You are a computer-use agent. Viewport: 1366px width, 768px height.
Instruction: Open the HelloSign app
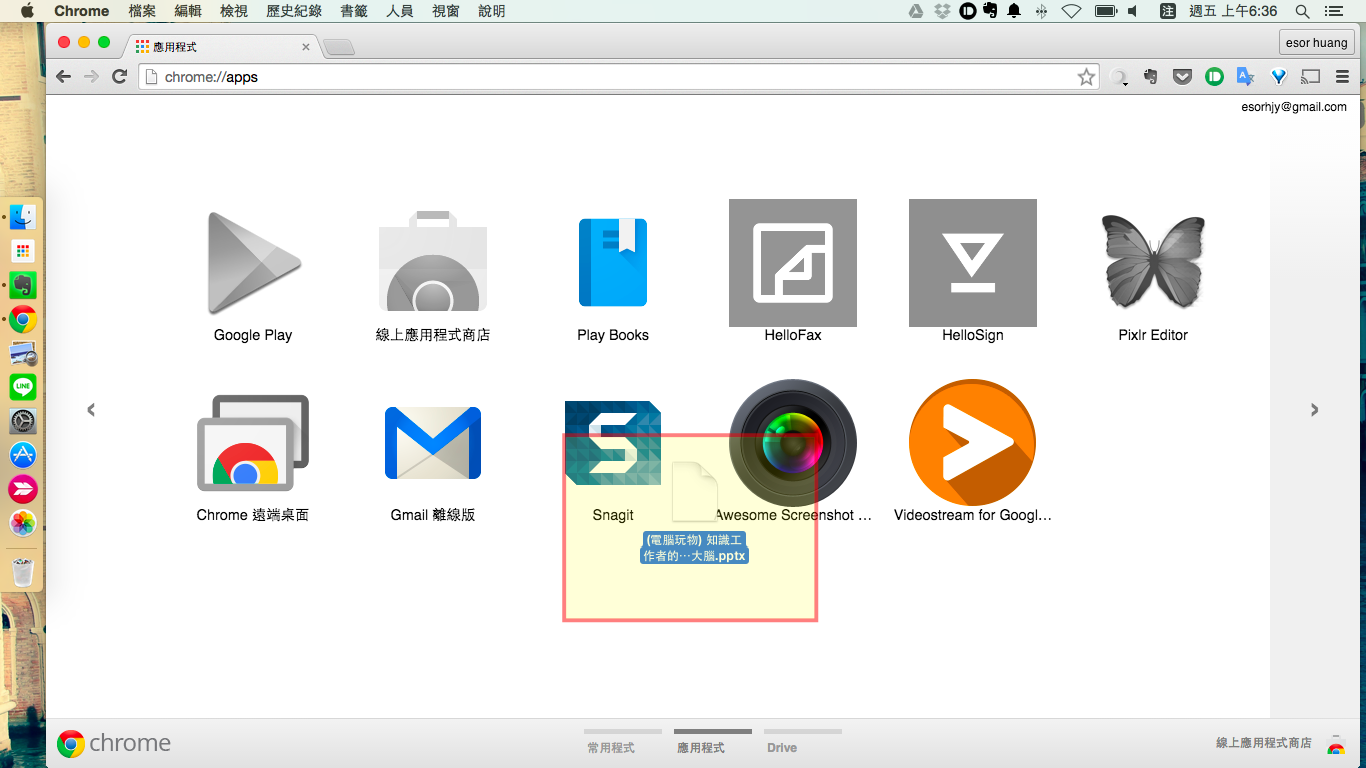(973, 263)
